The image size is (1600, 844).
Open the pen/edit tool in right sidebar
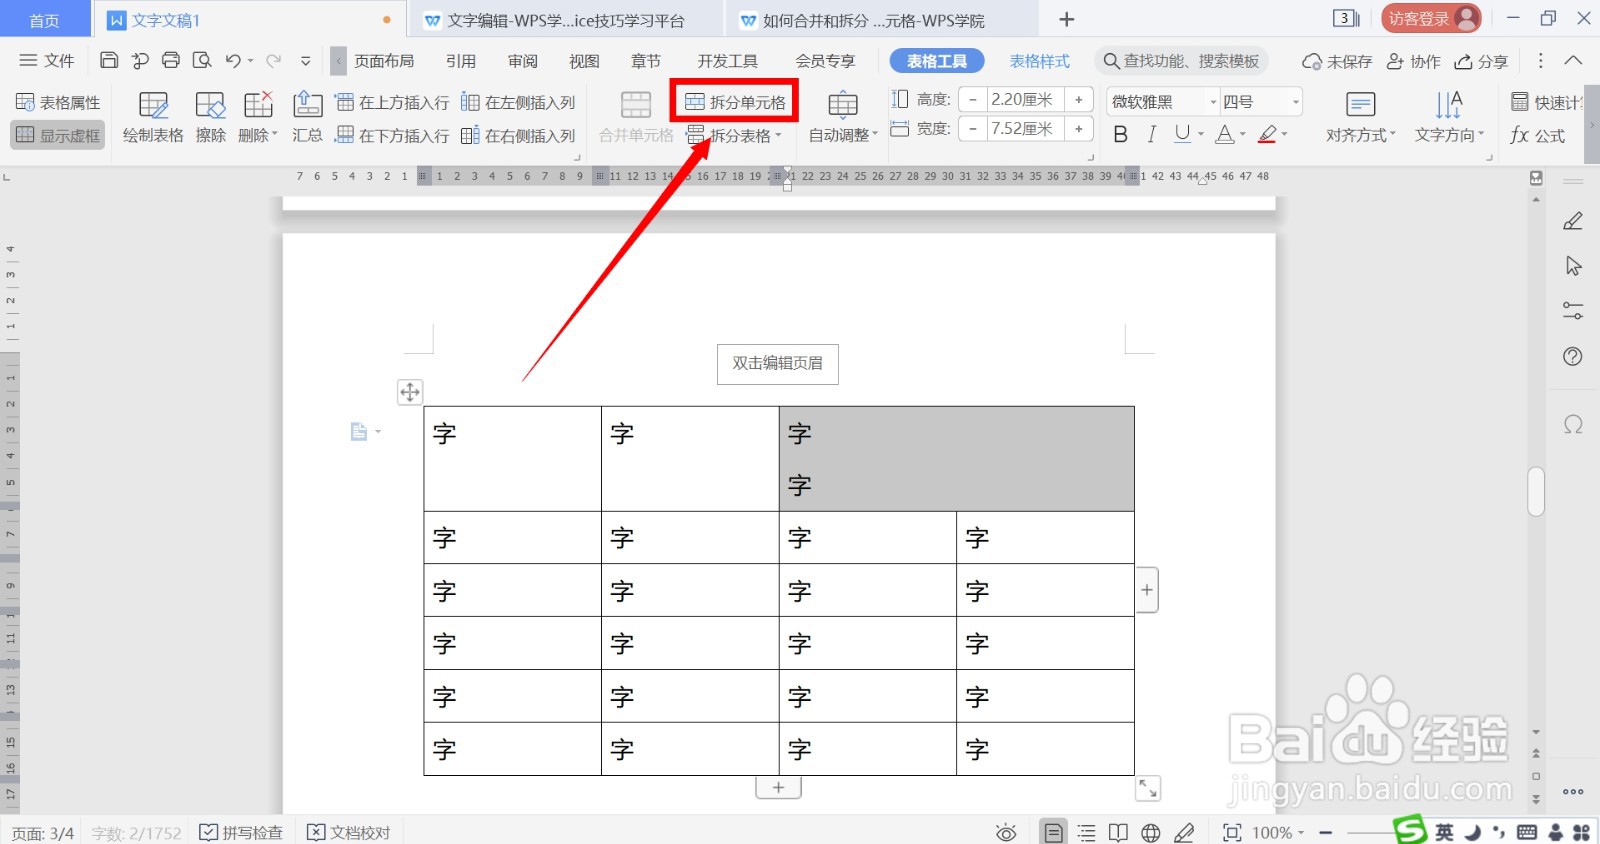[x=1573, y=221]
